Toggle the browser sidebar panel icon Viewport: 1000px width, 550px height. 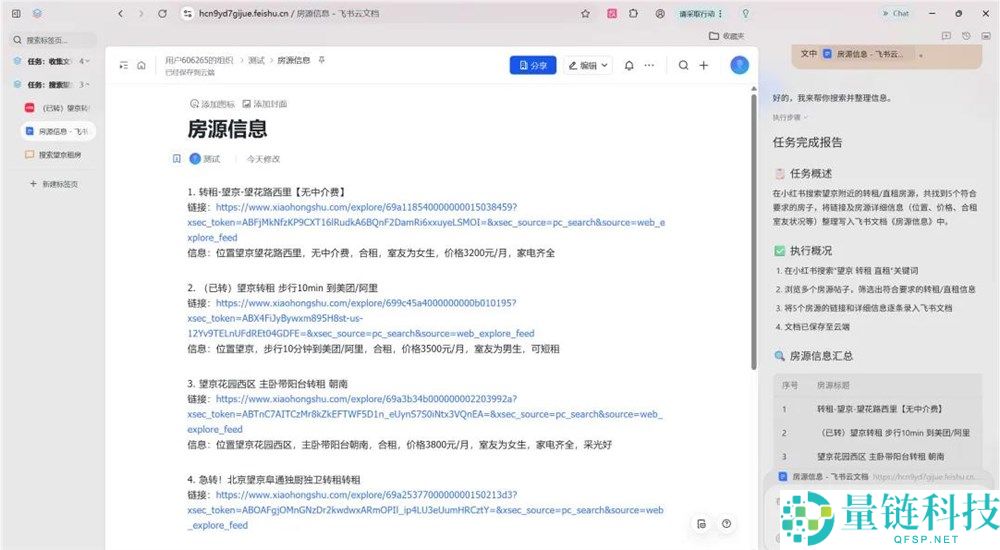point(17,13)
